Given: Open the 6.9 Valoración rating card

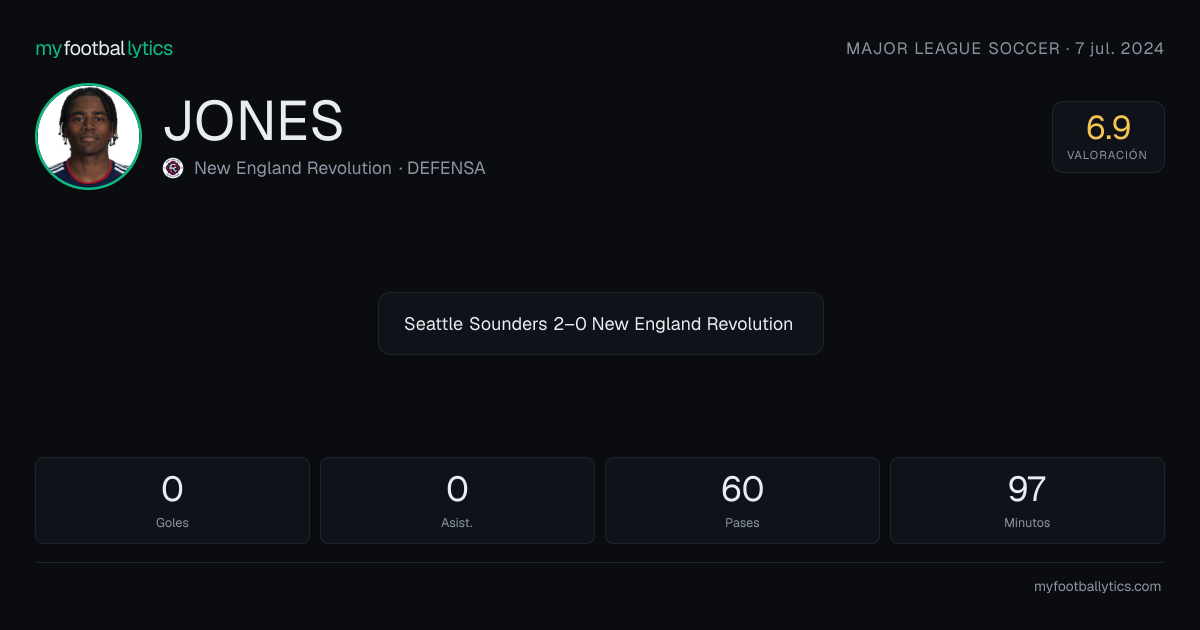Looking at the screenshot, I should [x=1108, y=137].
